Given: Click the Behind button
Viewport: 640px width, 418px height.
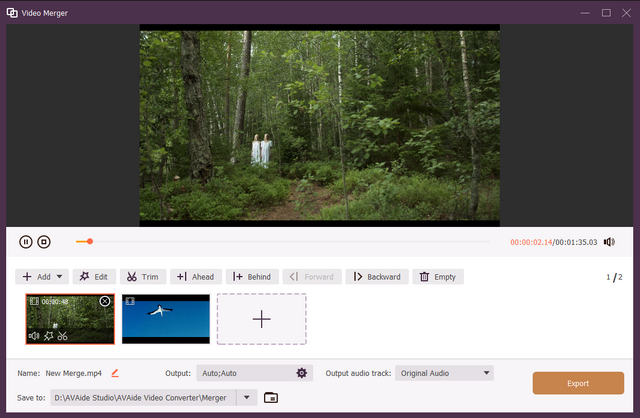Looking at the screenshot, I should 252,277.
